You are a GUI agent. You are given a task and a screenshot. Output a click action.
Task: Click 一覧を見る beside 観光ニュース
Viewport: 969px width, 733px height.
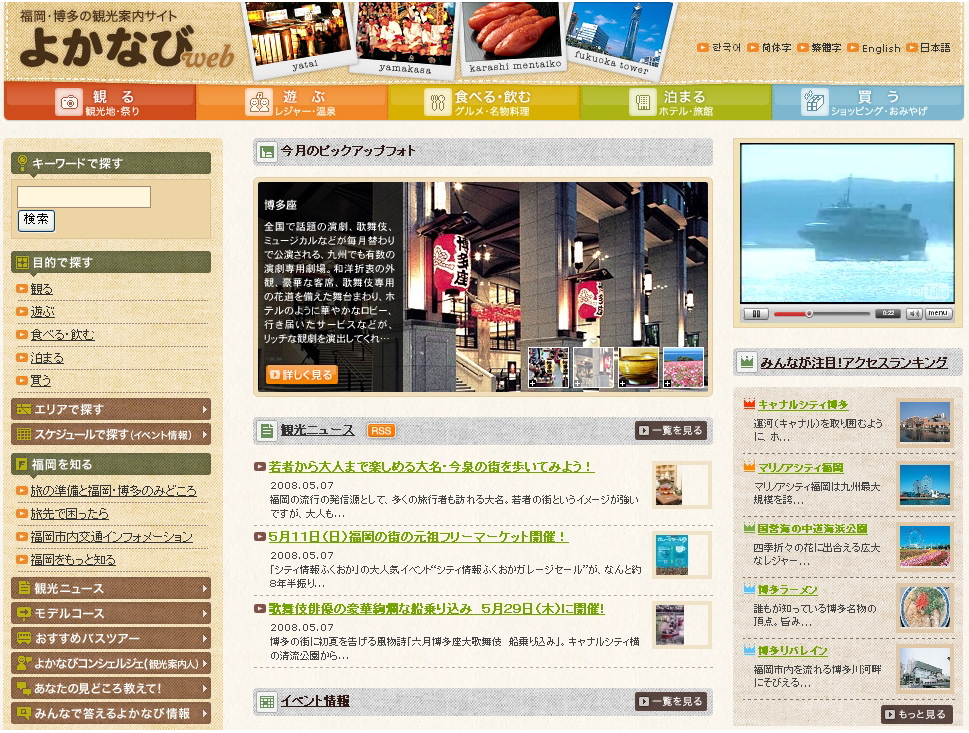point(671,431)
